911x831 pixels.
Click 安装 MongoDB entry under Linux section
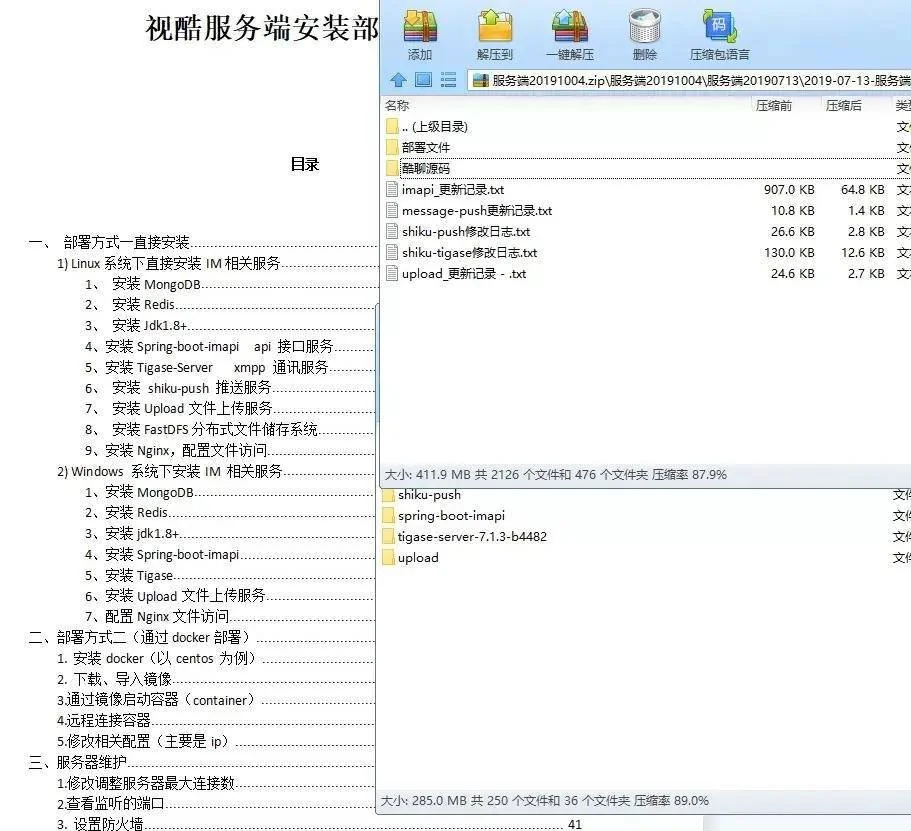(x=156, y=284)
